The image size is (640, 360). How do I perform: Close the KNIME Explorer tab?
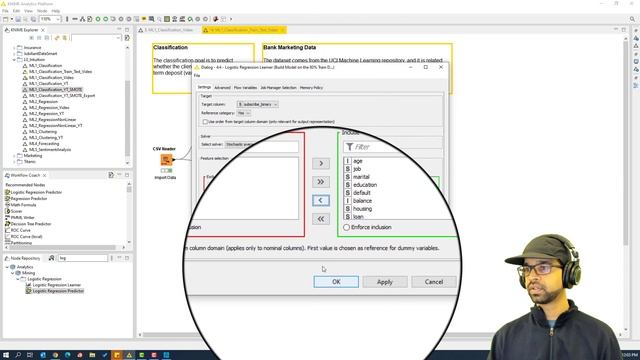click(43, 30)
